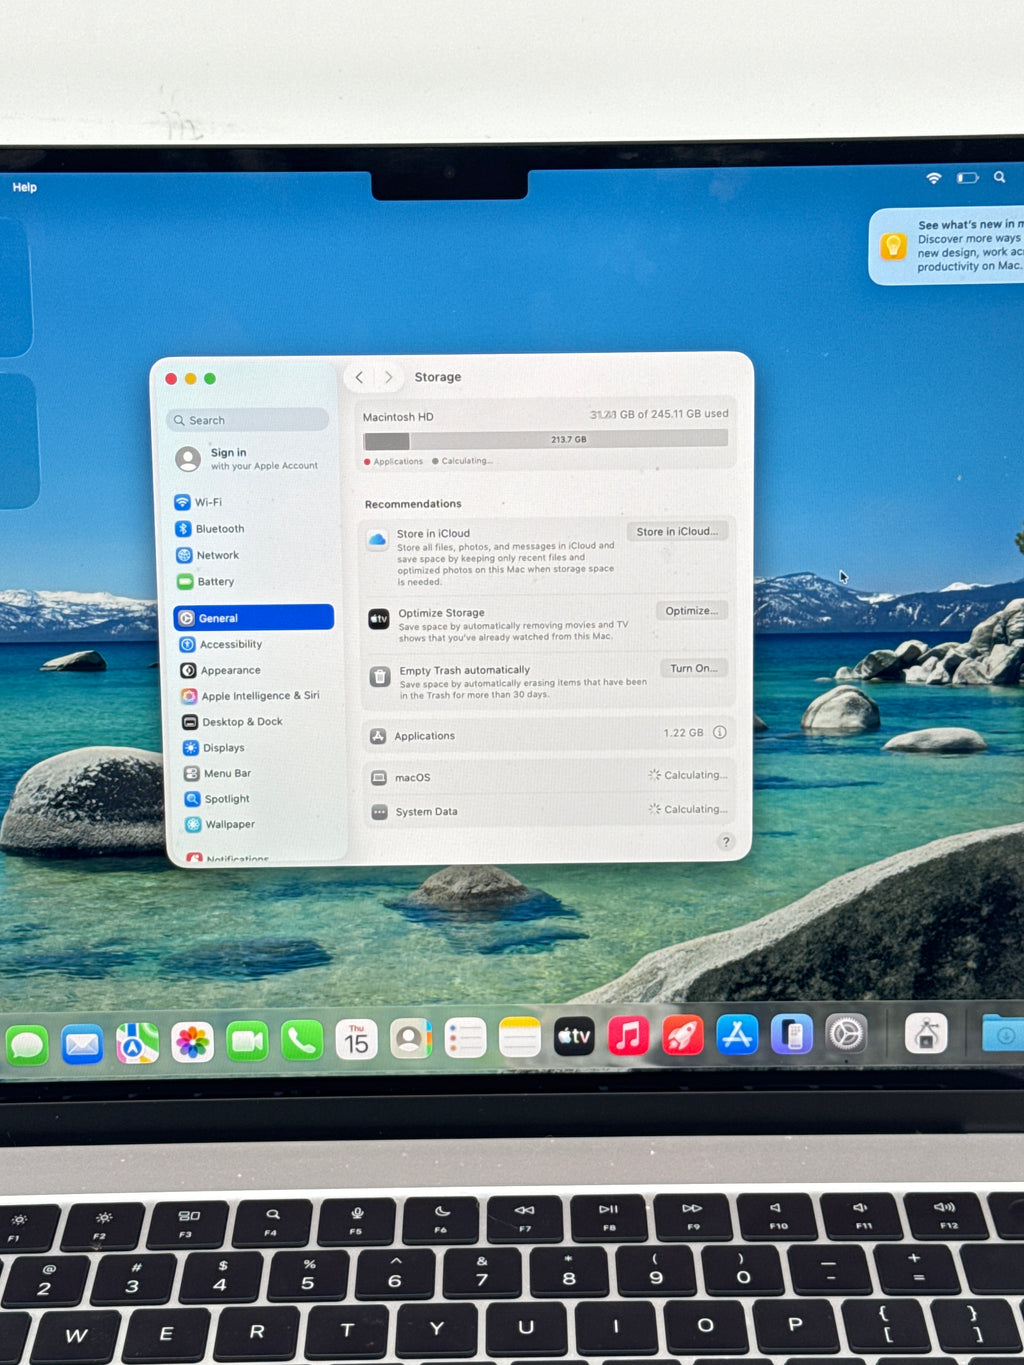Launch Reminders from the Dock

[465, 1038]
